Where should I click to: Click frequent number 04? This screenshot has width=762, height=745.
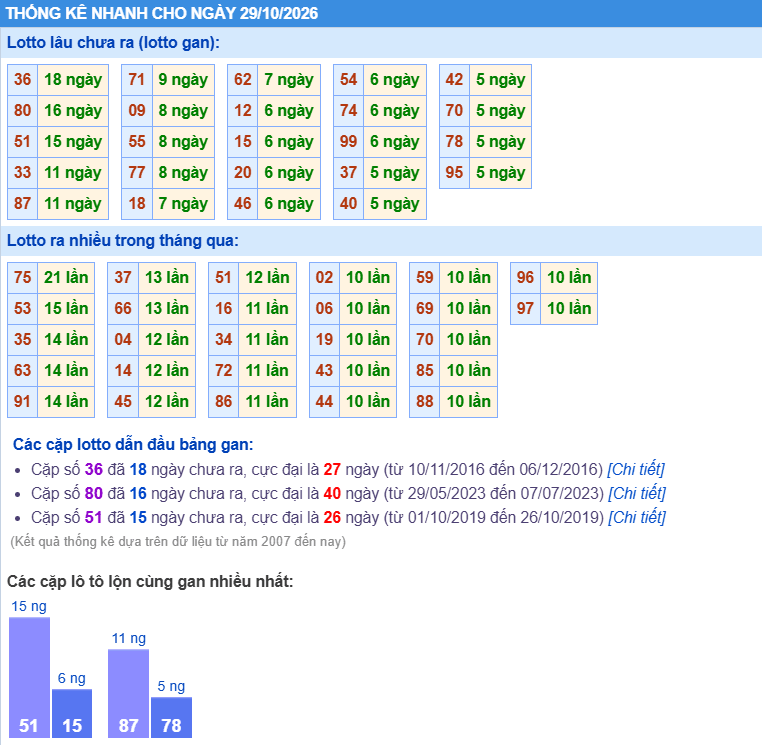(123, 340)
